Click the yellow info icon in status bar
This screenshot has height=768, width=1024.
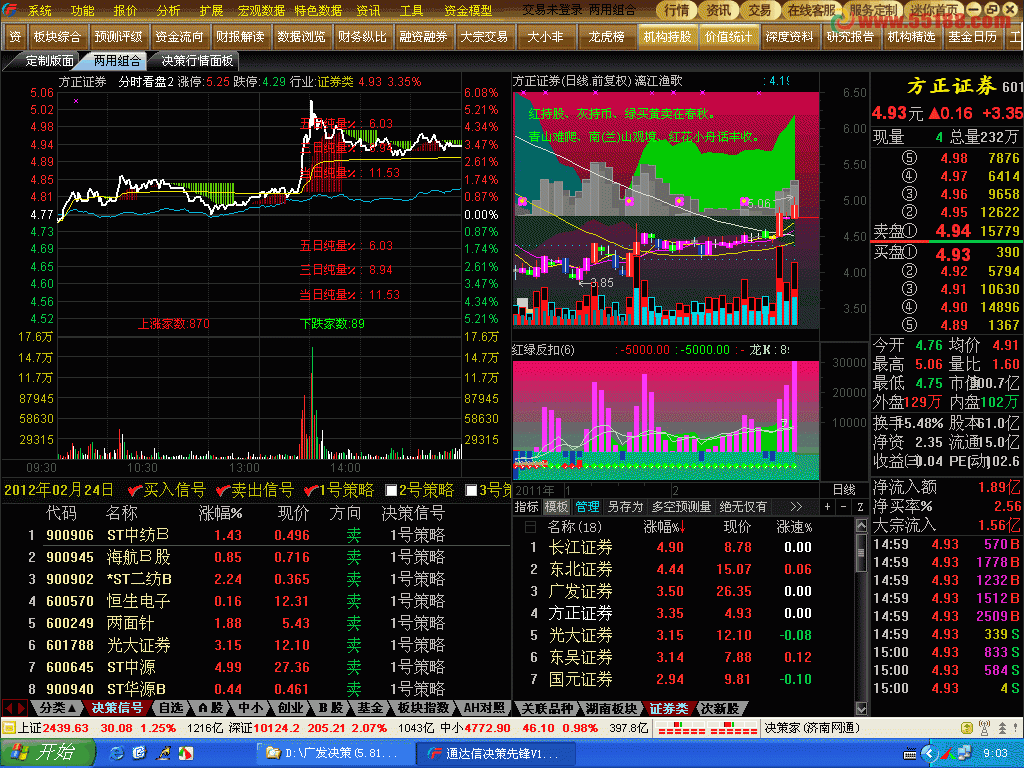(968, 728)
